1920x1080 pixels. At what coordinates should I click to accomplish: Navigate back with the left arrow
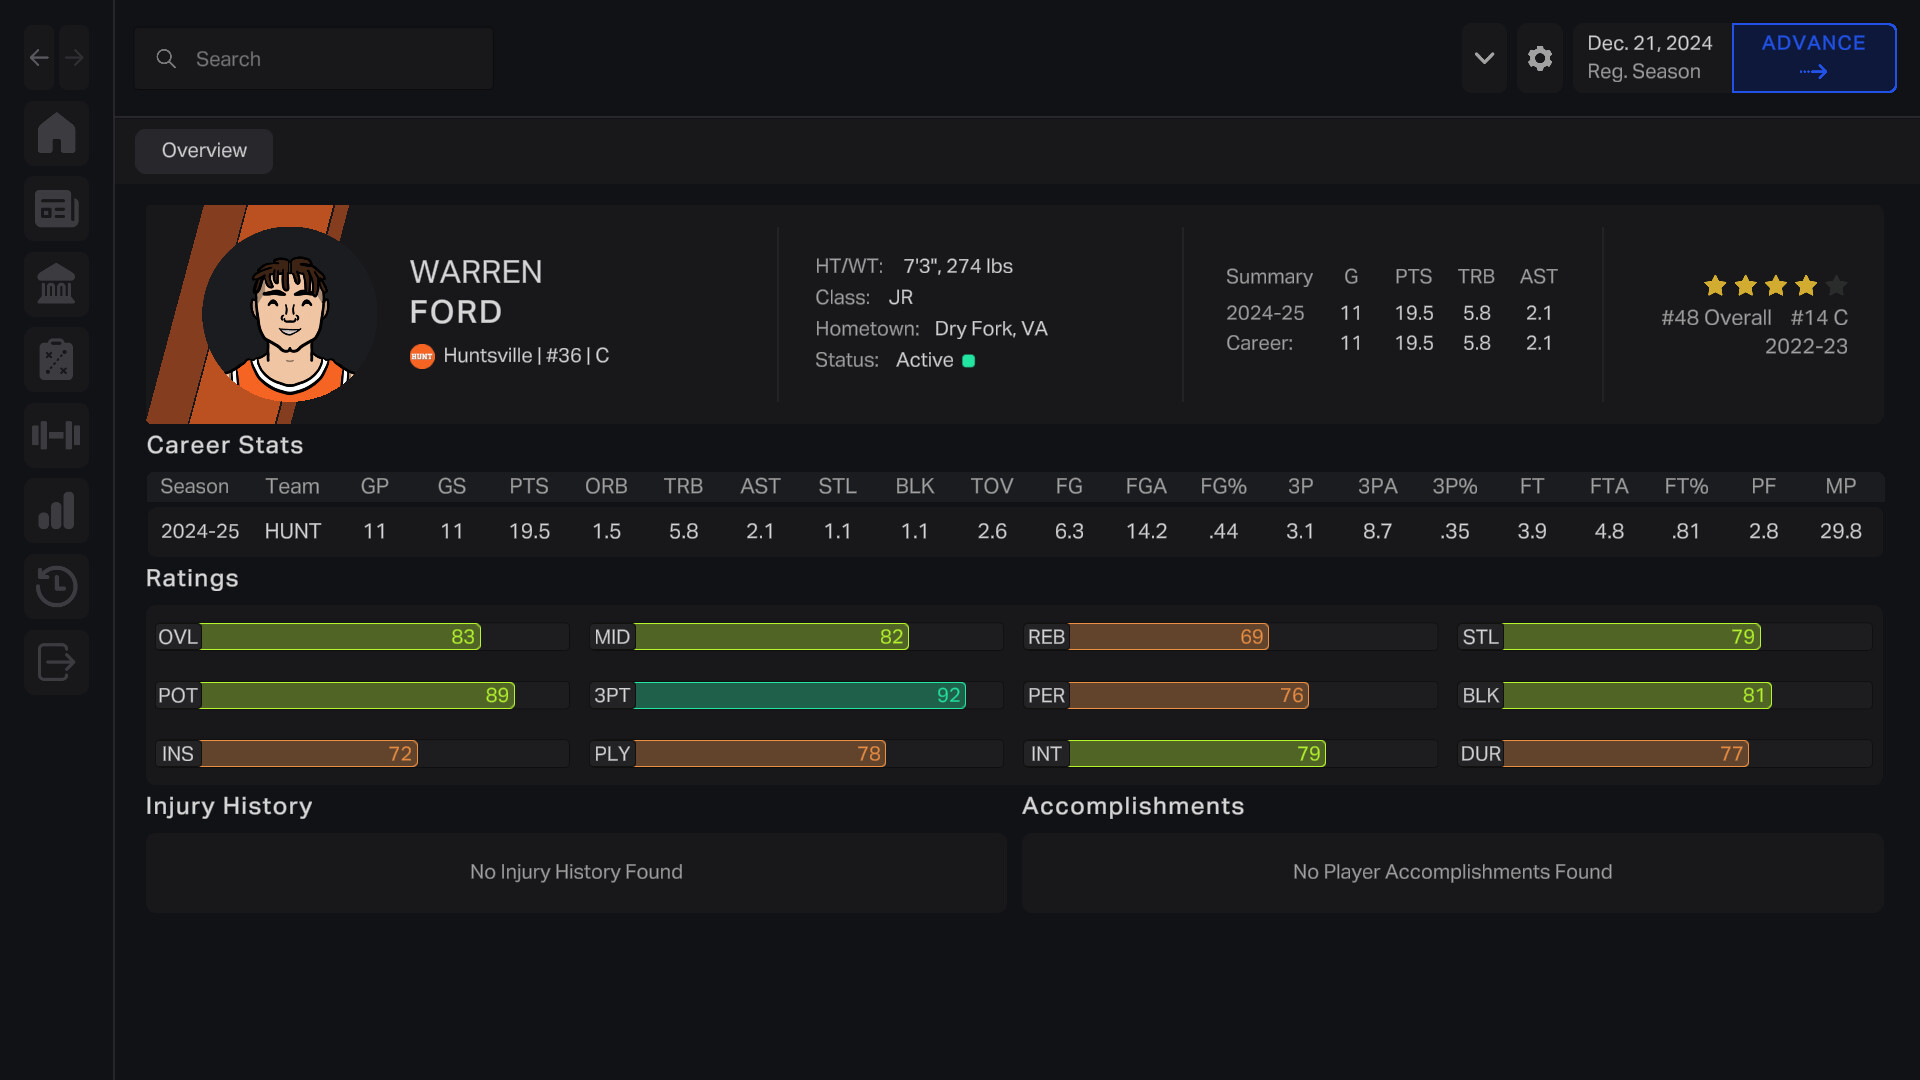(38, 57)
